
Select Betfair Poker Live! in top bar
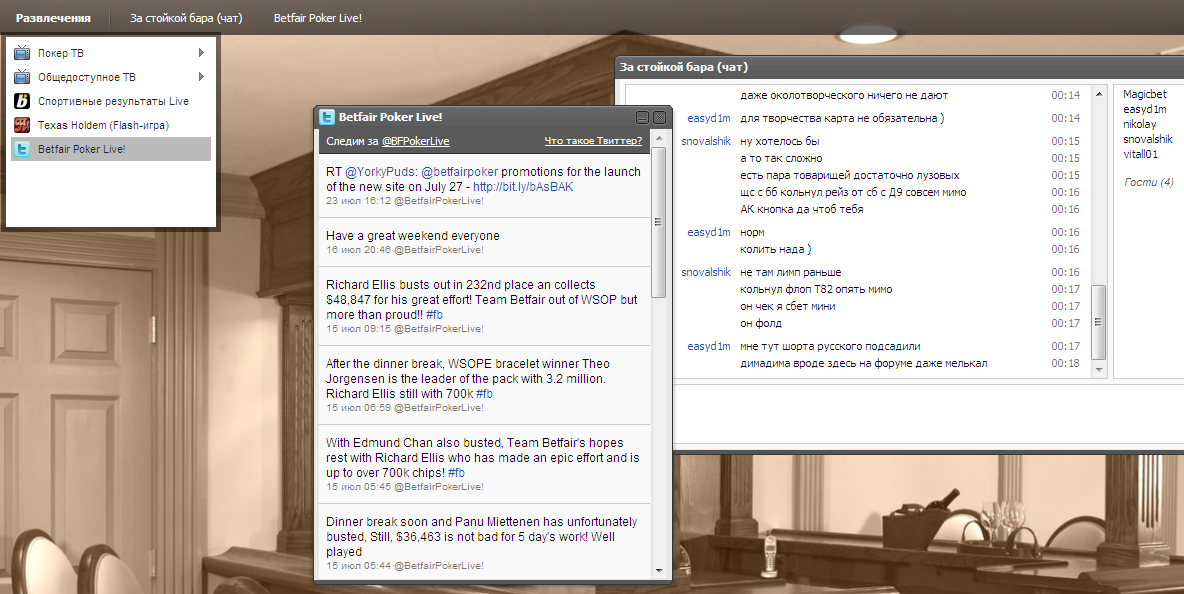pos(317,18)
